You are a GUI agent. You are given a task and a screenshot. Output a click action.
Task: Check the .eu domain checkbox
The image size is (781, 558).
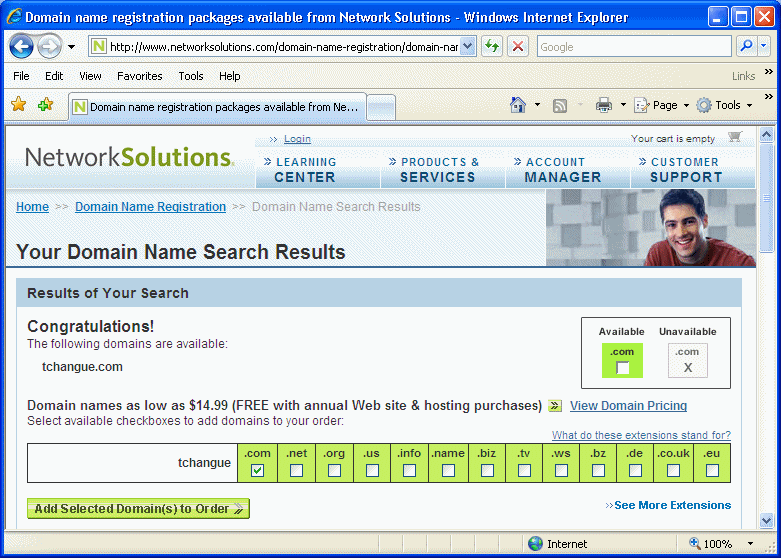(712, 470)
